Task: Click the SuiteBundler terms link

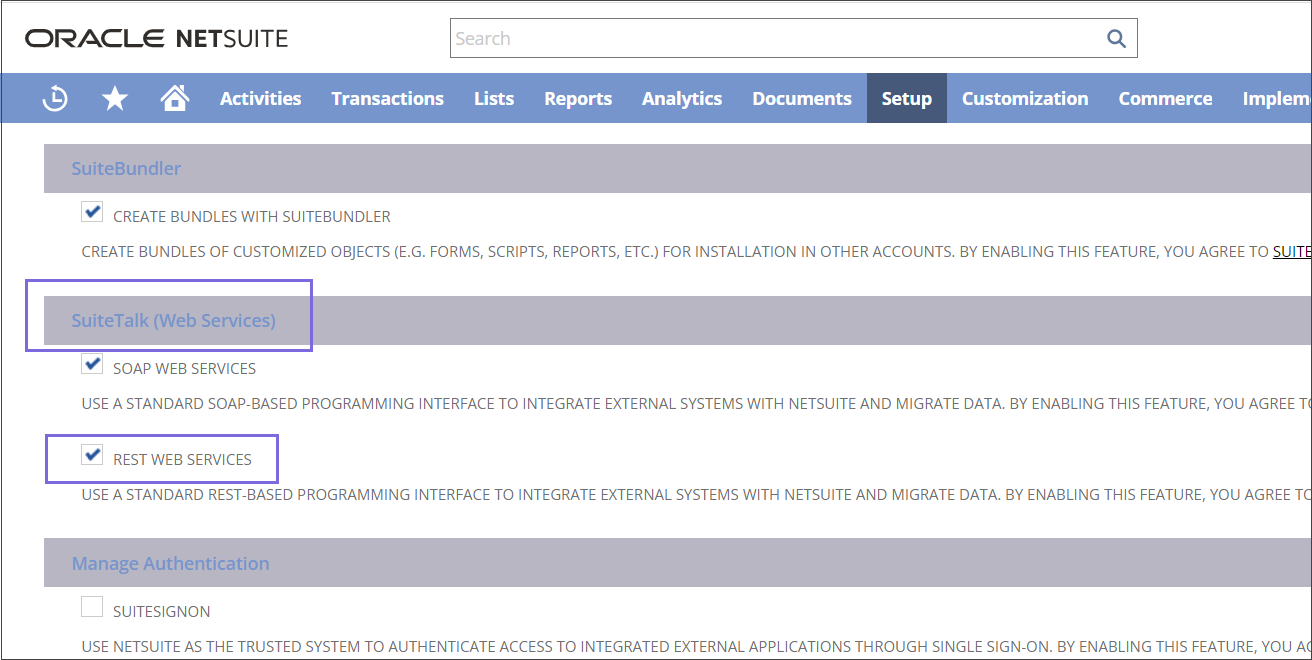Action: (1291, 252)
